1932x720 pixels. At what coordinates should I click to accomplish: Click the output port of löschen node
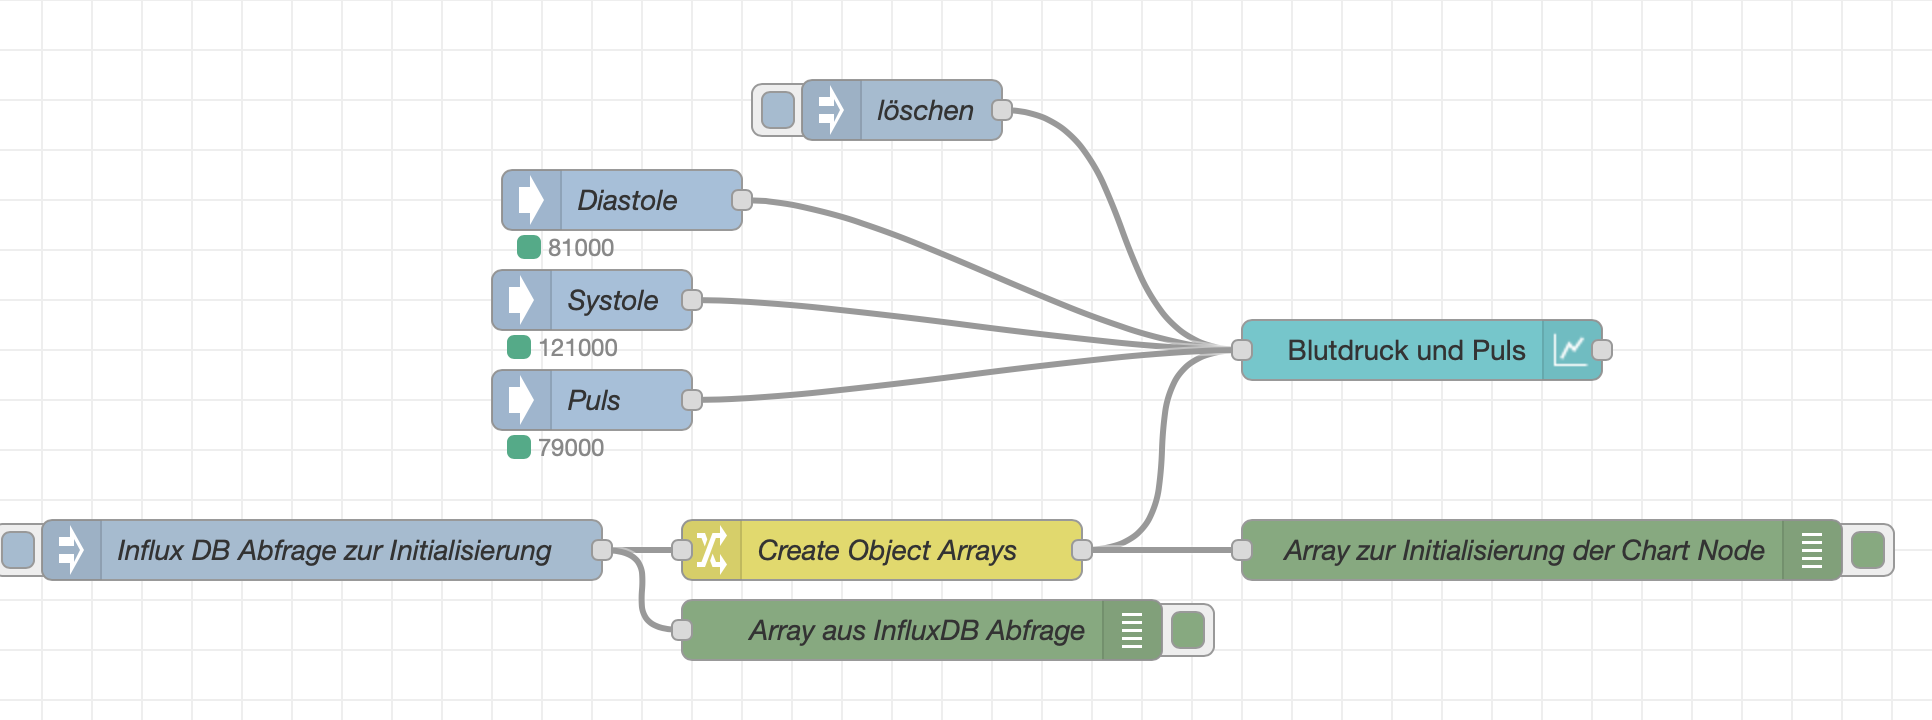[x=1002, y=110]
